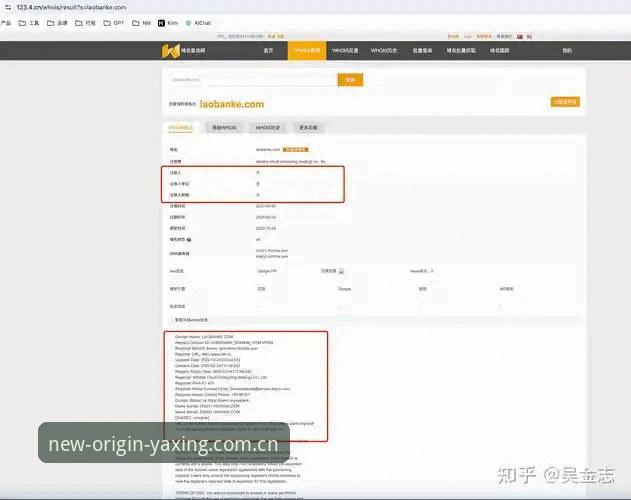Open the GPT bookmark folder

[x=114, y=23]
